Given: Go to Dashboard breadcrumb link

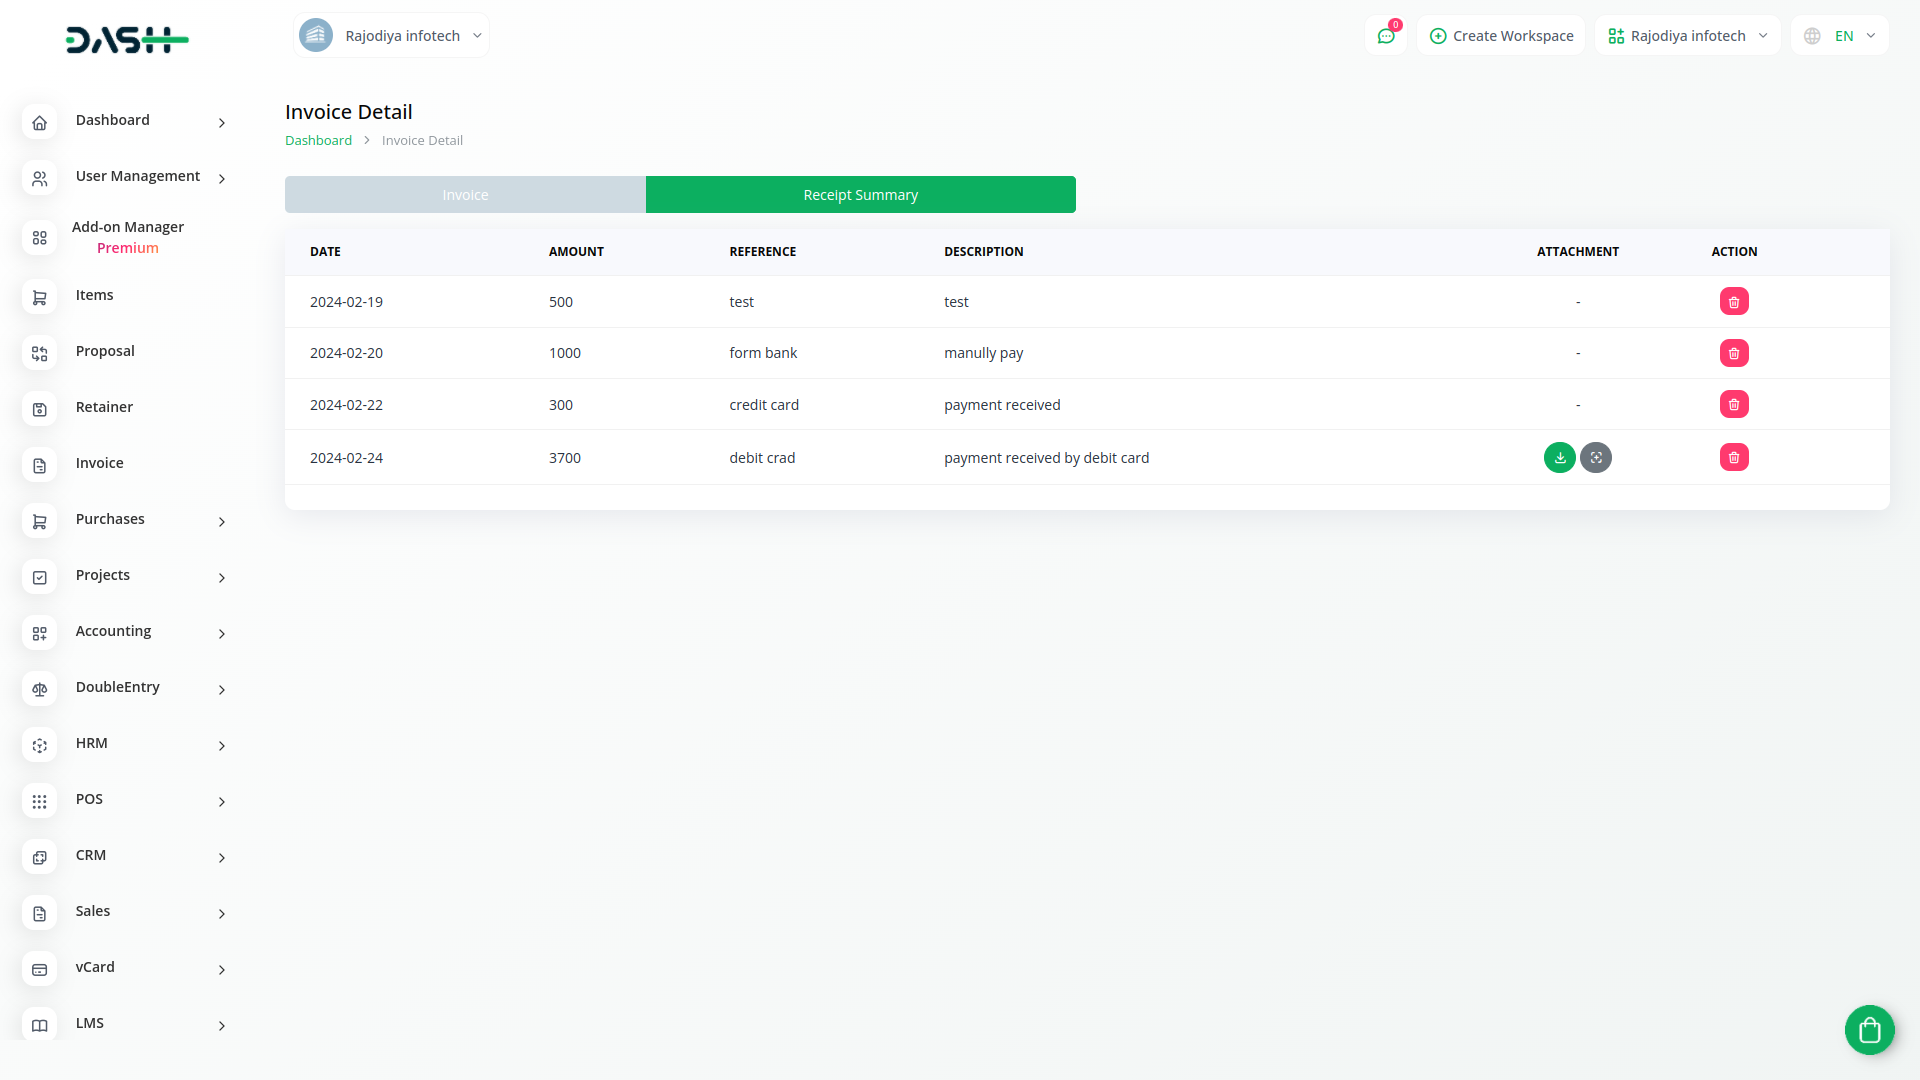Looking at the screenshot, I should pyautogui.click(x=318, y=141).
